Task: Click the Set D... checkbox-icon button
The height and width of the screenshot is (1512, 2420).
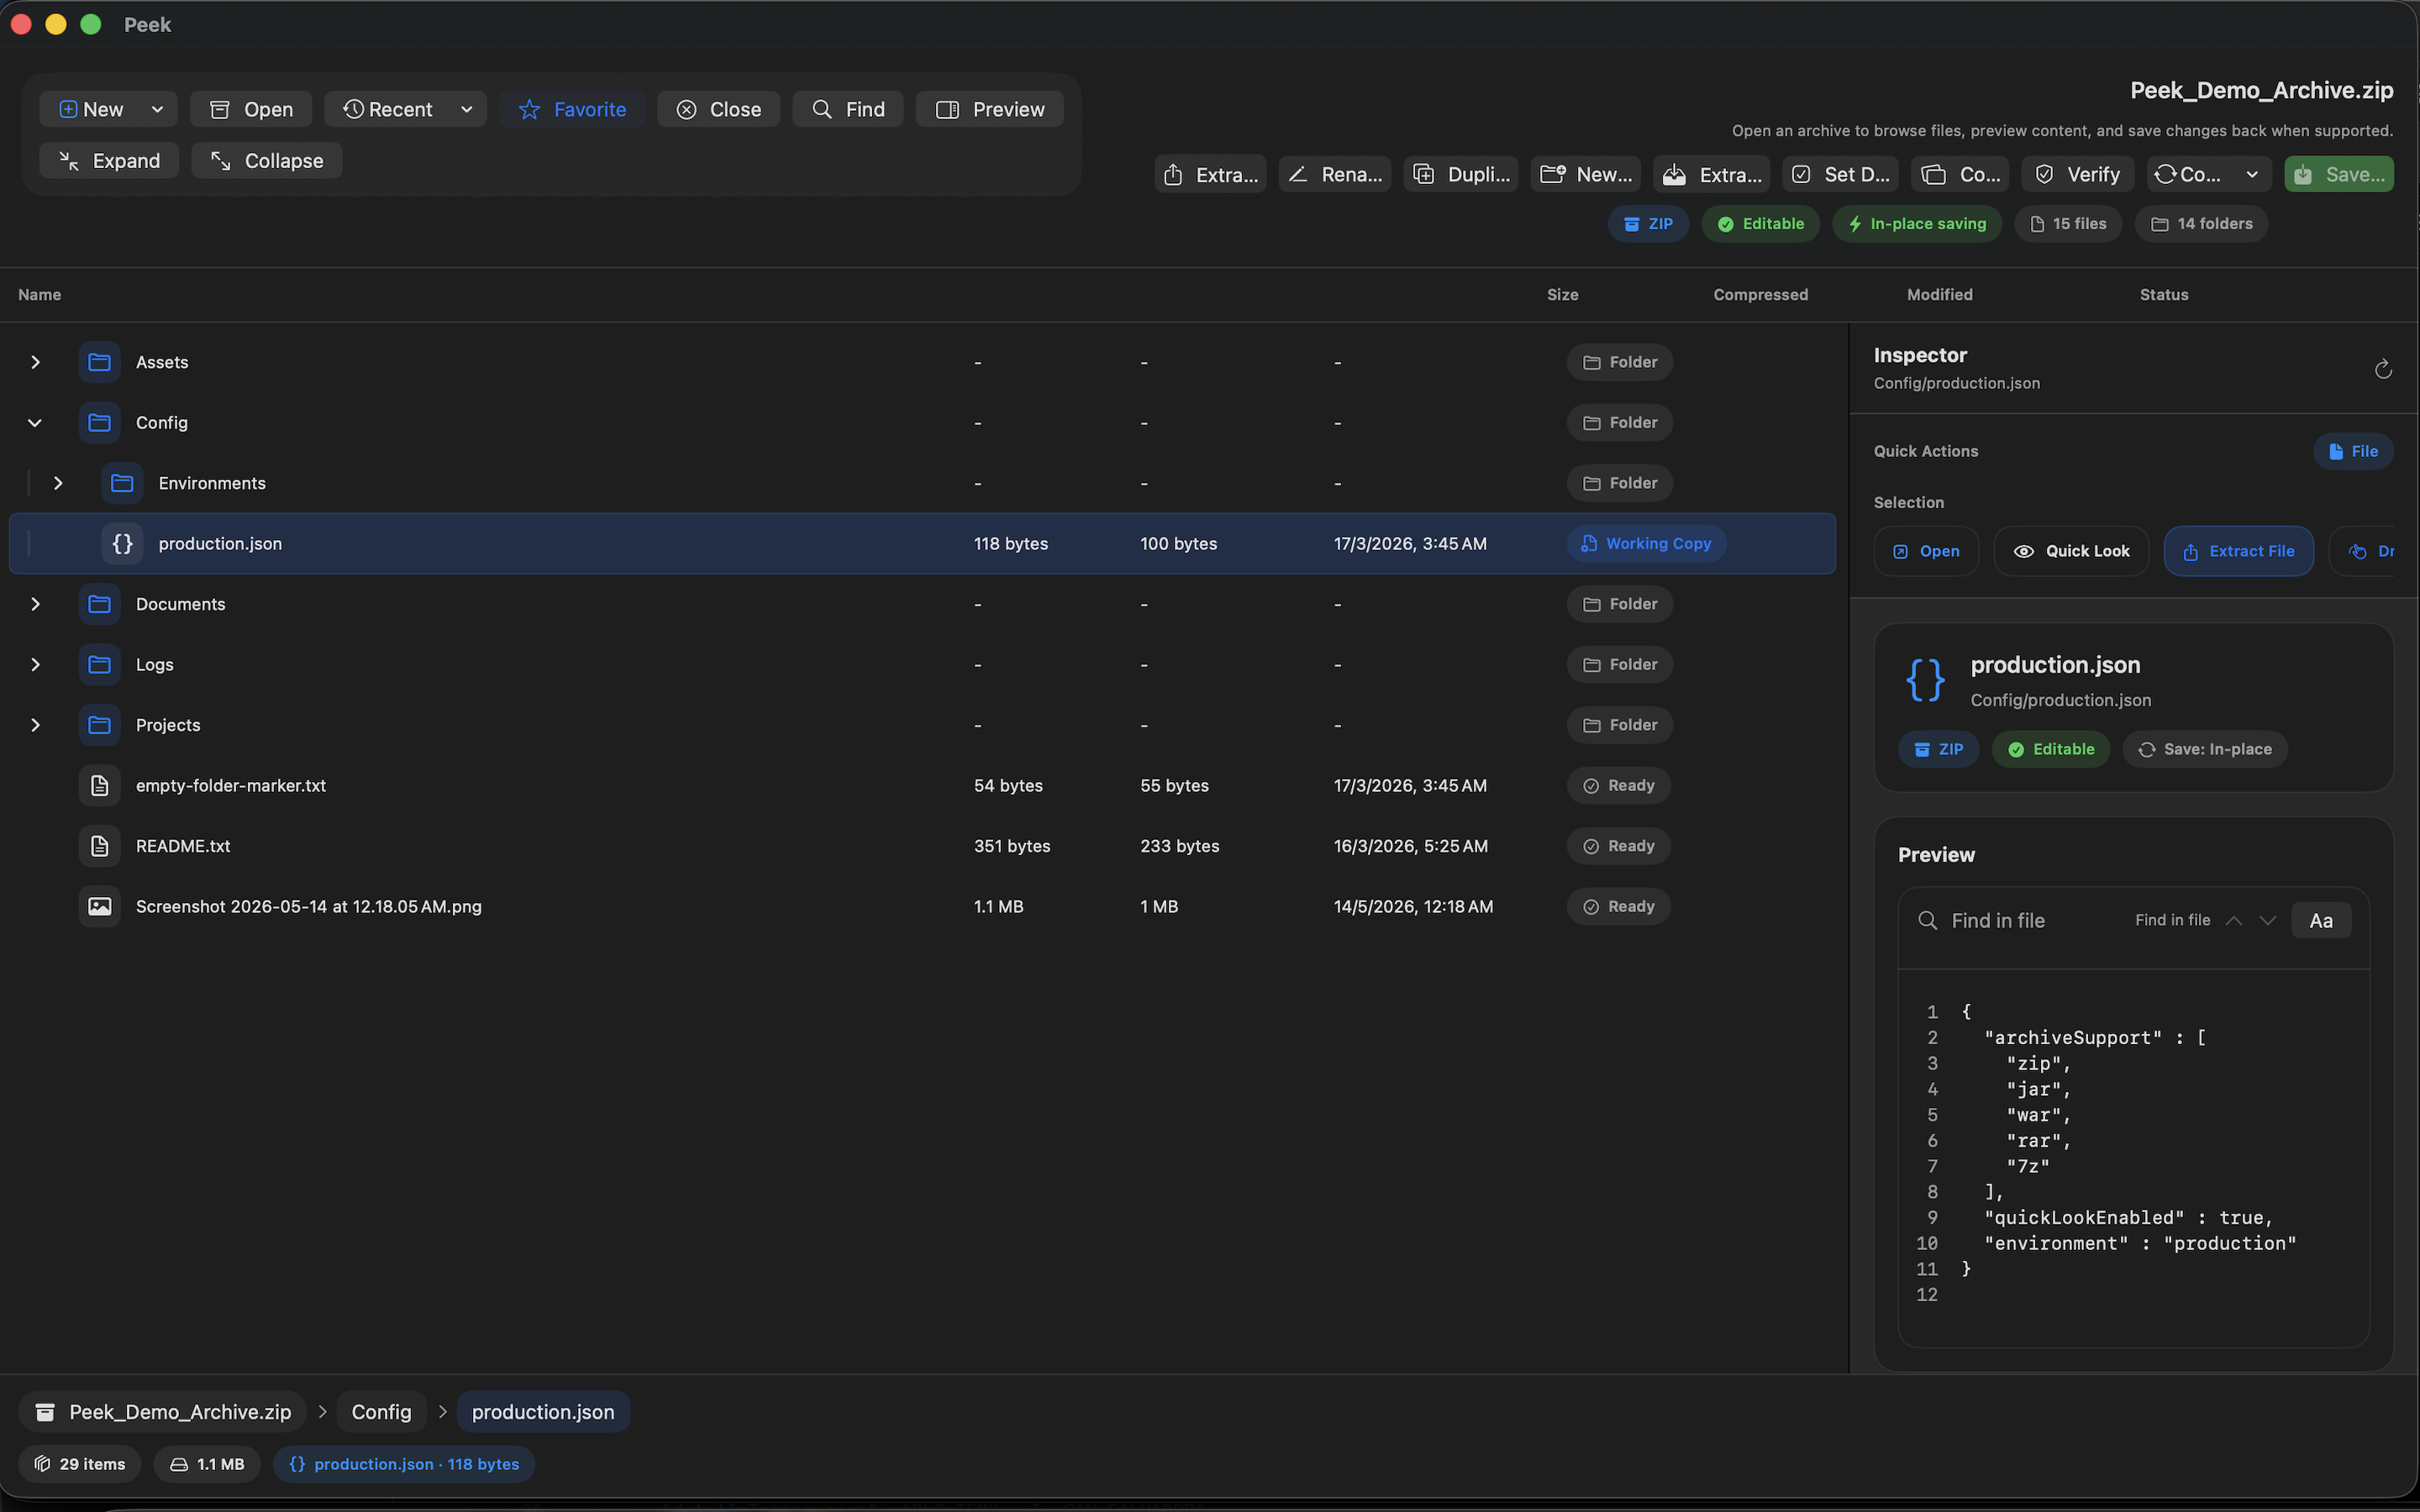Action: tap(1840, 174)
